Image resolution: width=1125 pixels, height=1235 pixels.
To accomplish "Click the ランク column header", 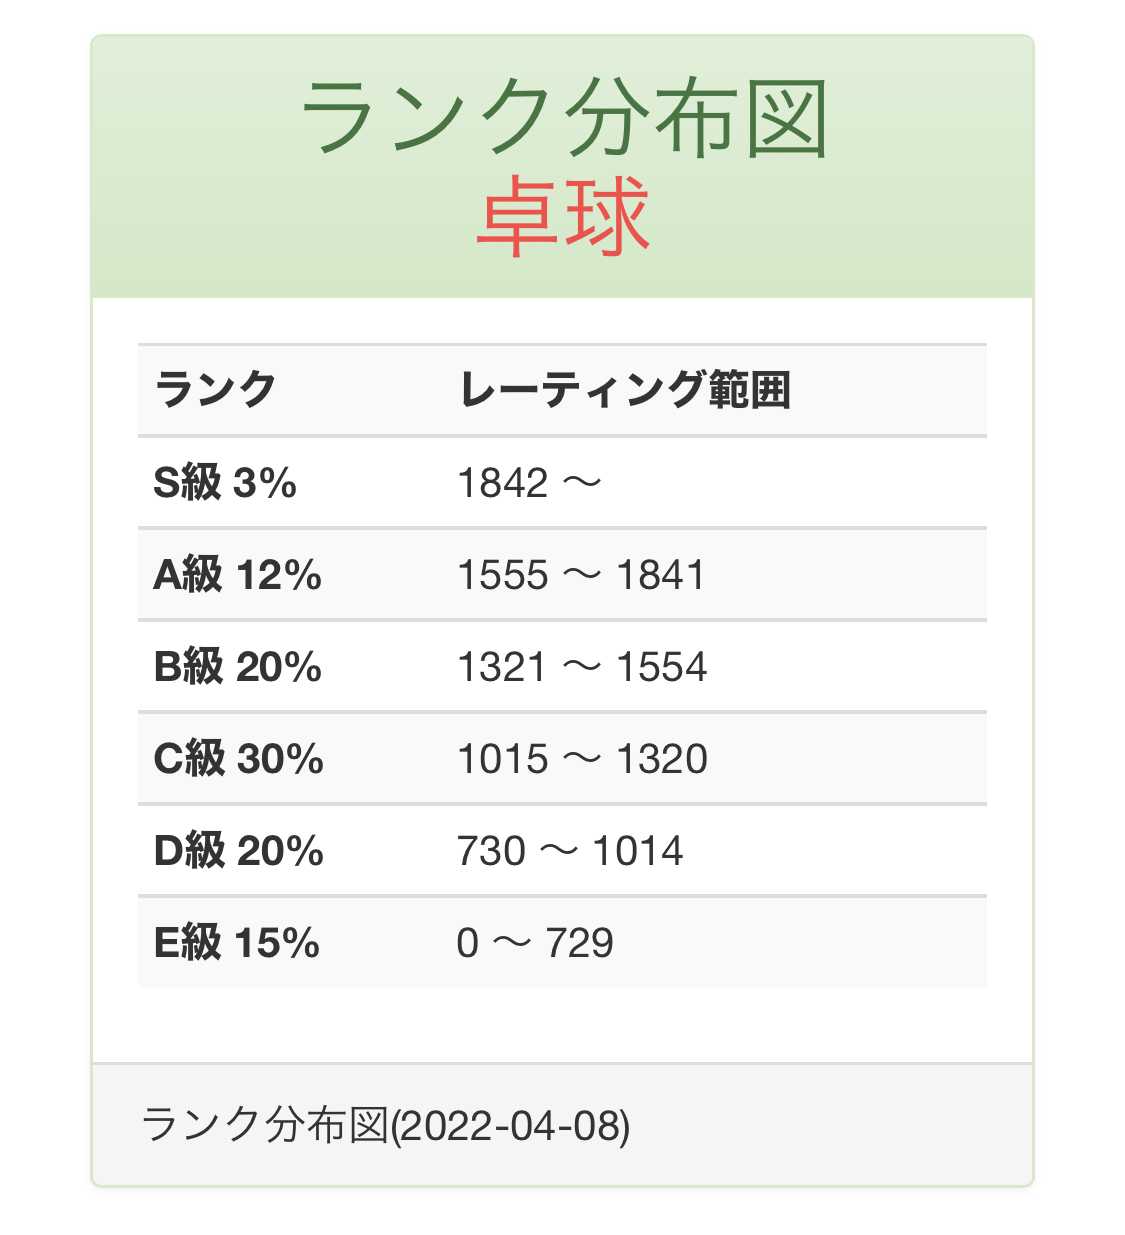I will click(x=215, y=389).
